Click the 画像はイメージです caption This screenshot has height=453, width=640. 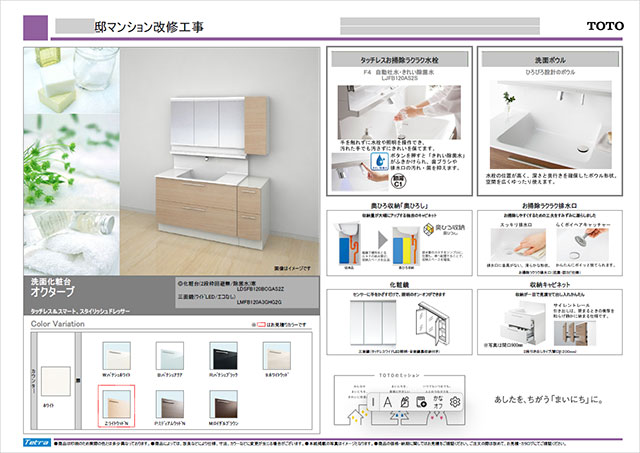[292, 268]
